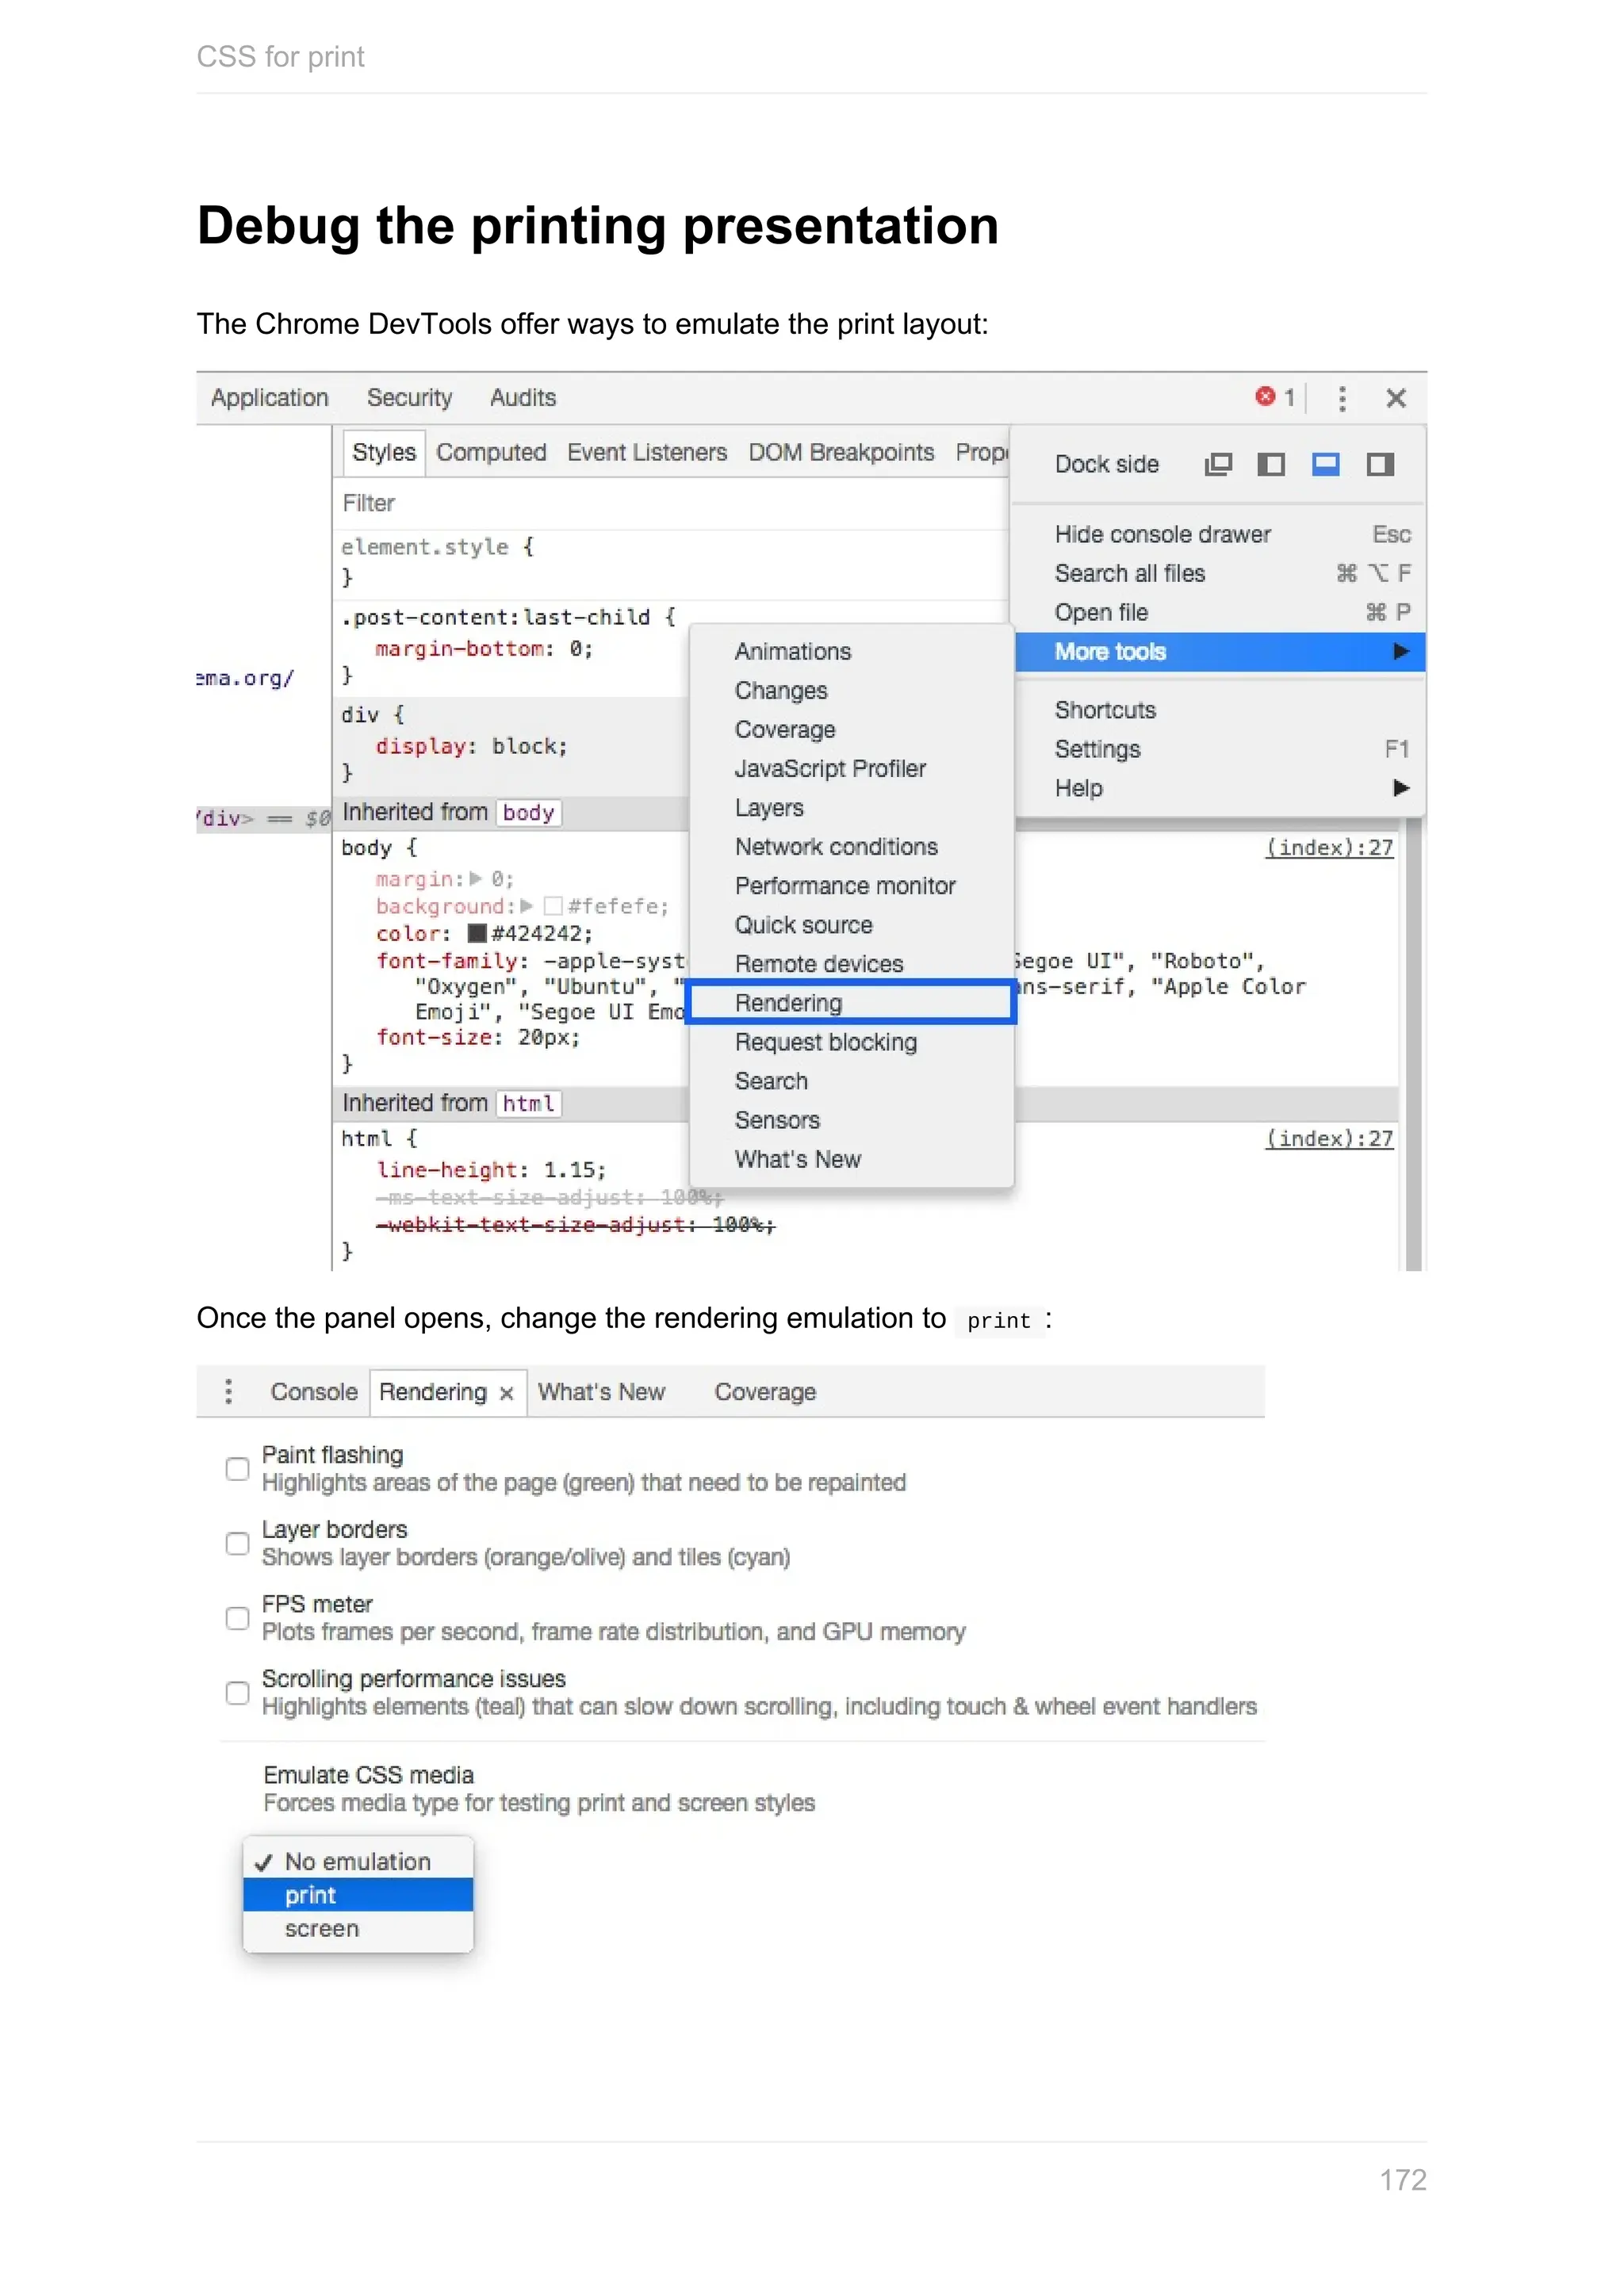Enable the FPS meter checkbox
The height and width of the screenshot is (2296, 1624).
(x=237, y=1618)
